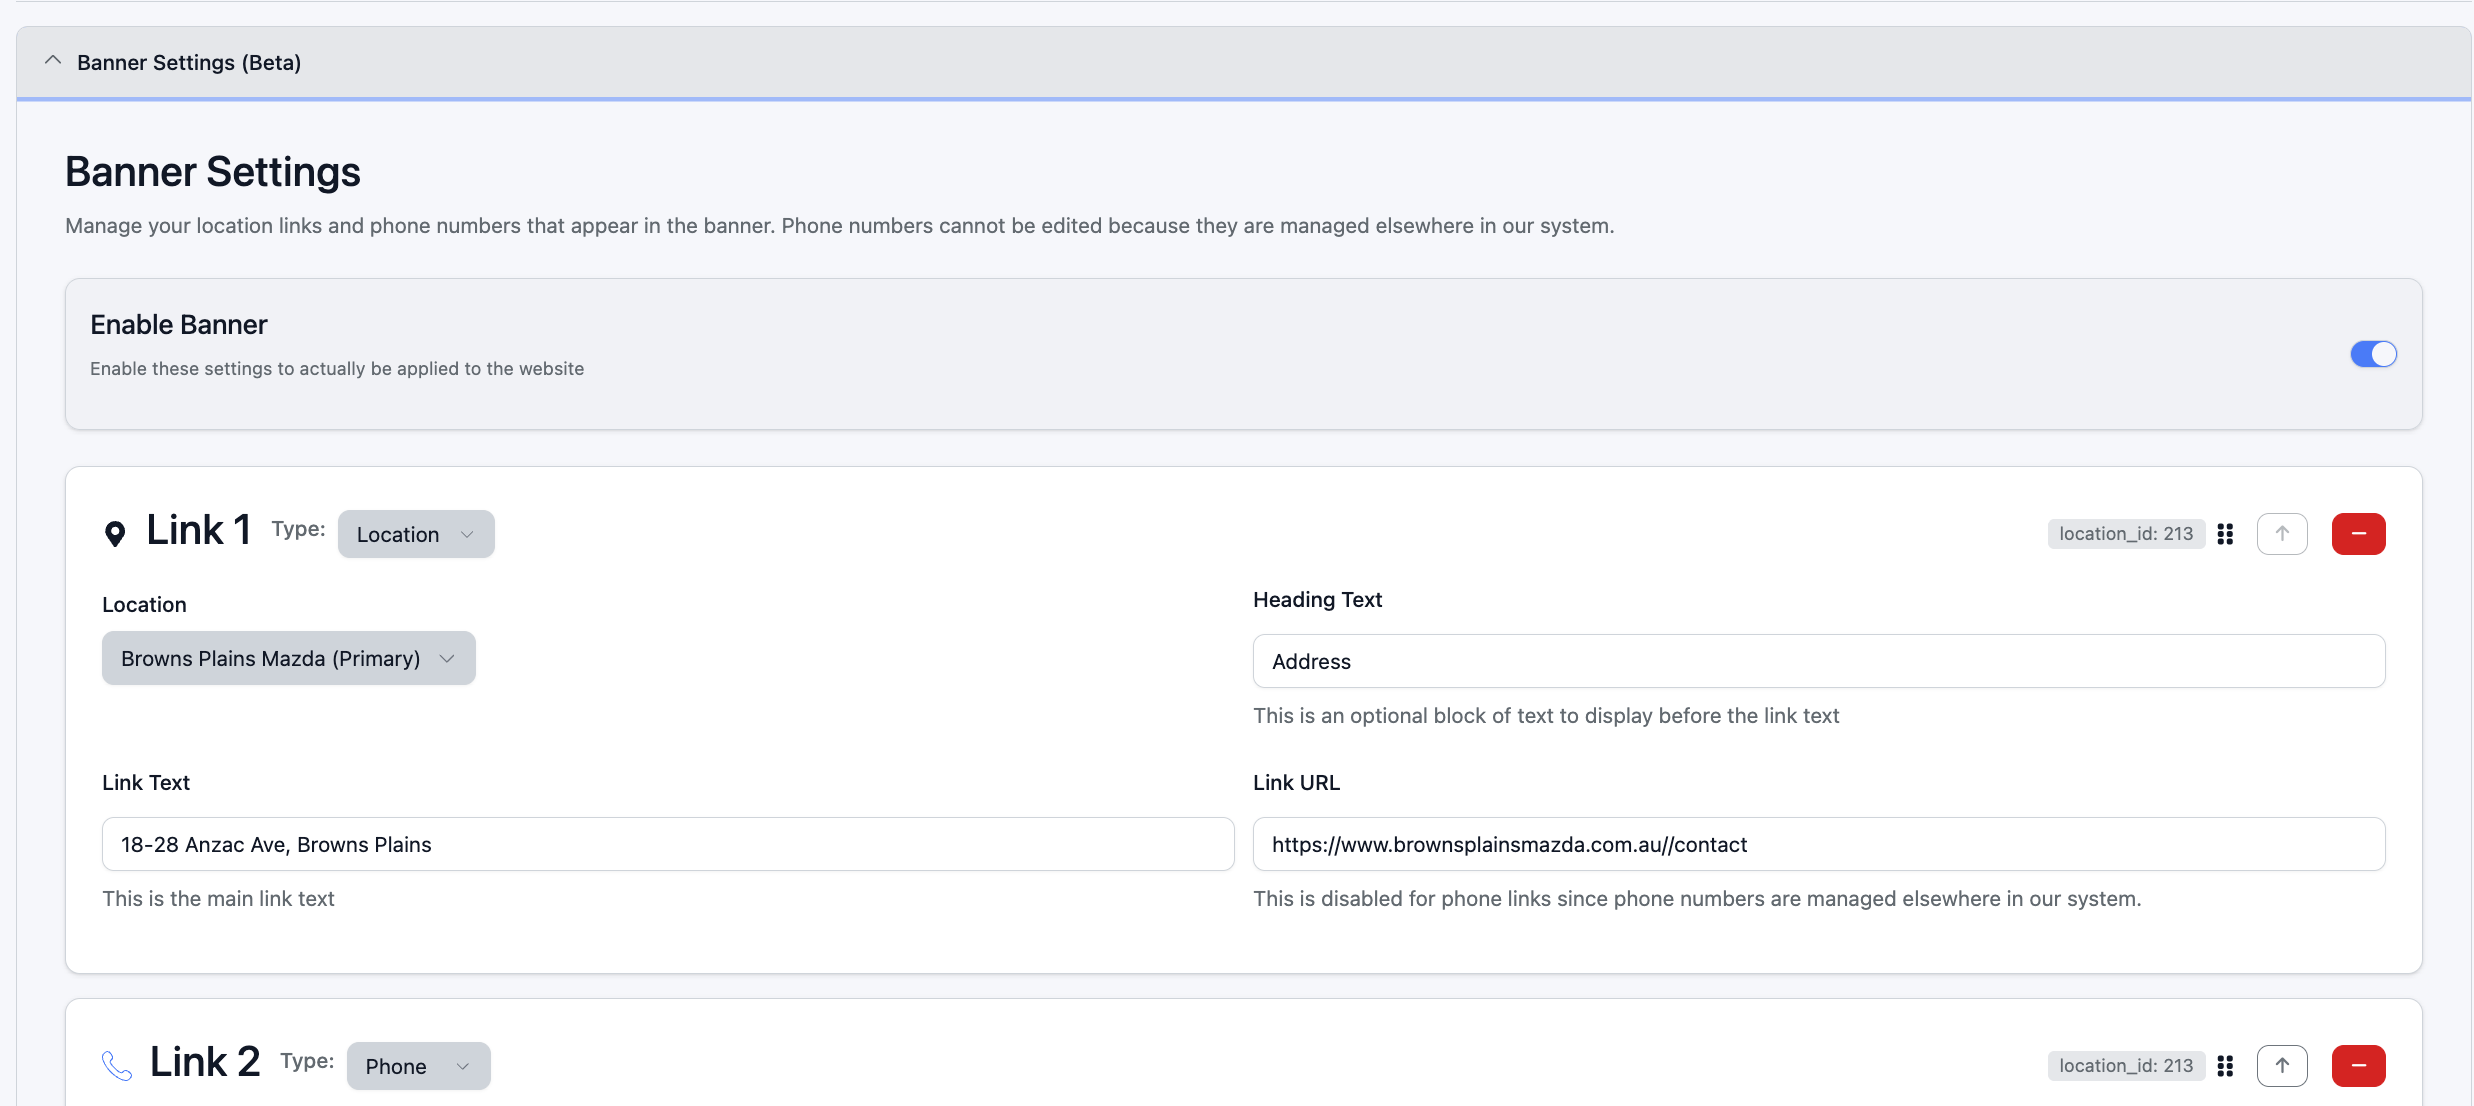Viewport: 2474px width, 1106px height.
Task: Click Link 2 drag handle dots
Action: (x=2225, y=1066)
